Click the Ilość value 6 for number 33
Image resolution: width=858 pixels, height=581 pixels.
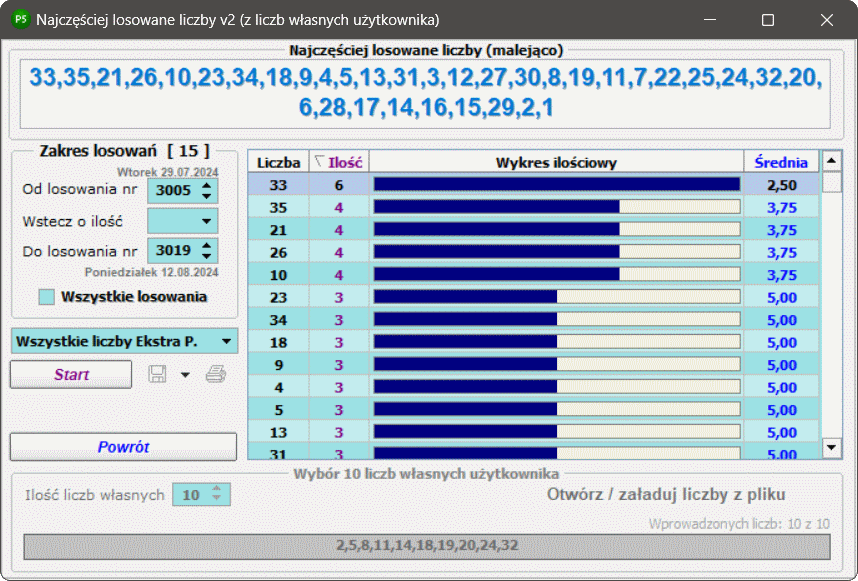[x=339, y=185]
